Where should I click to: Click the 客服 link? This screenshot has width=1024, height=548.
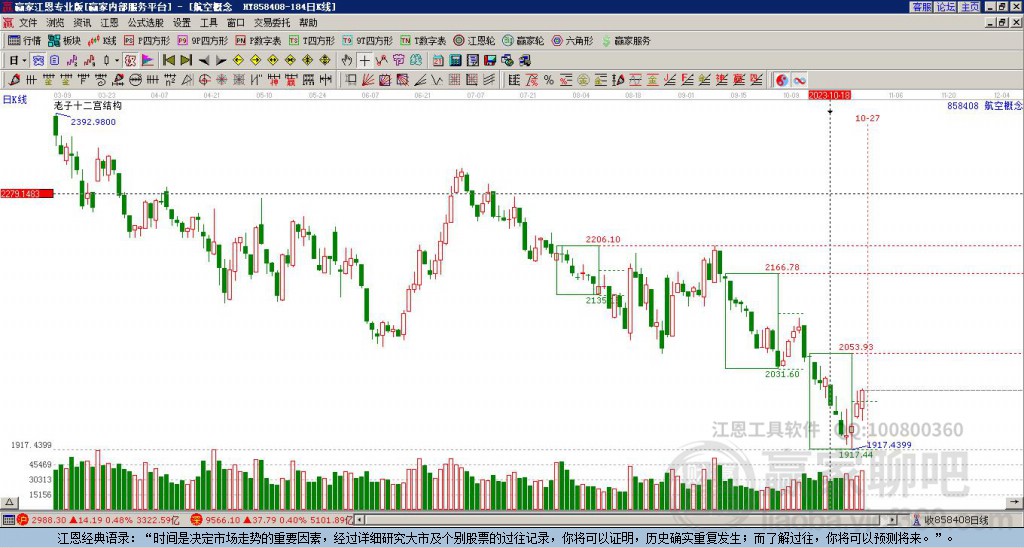pyautogui.click(x=921, y=7)
